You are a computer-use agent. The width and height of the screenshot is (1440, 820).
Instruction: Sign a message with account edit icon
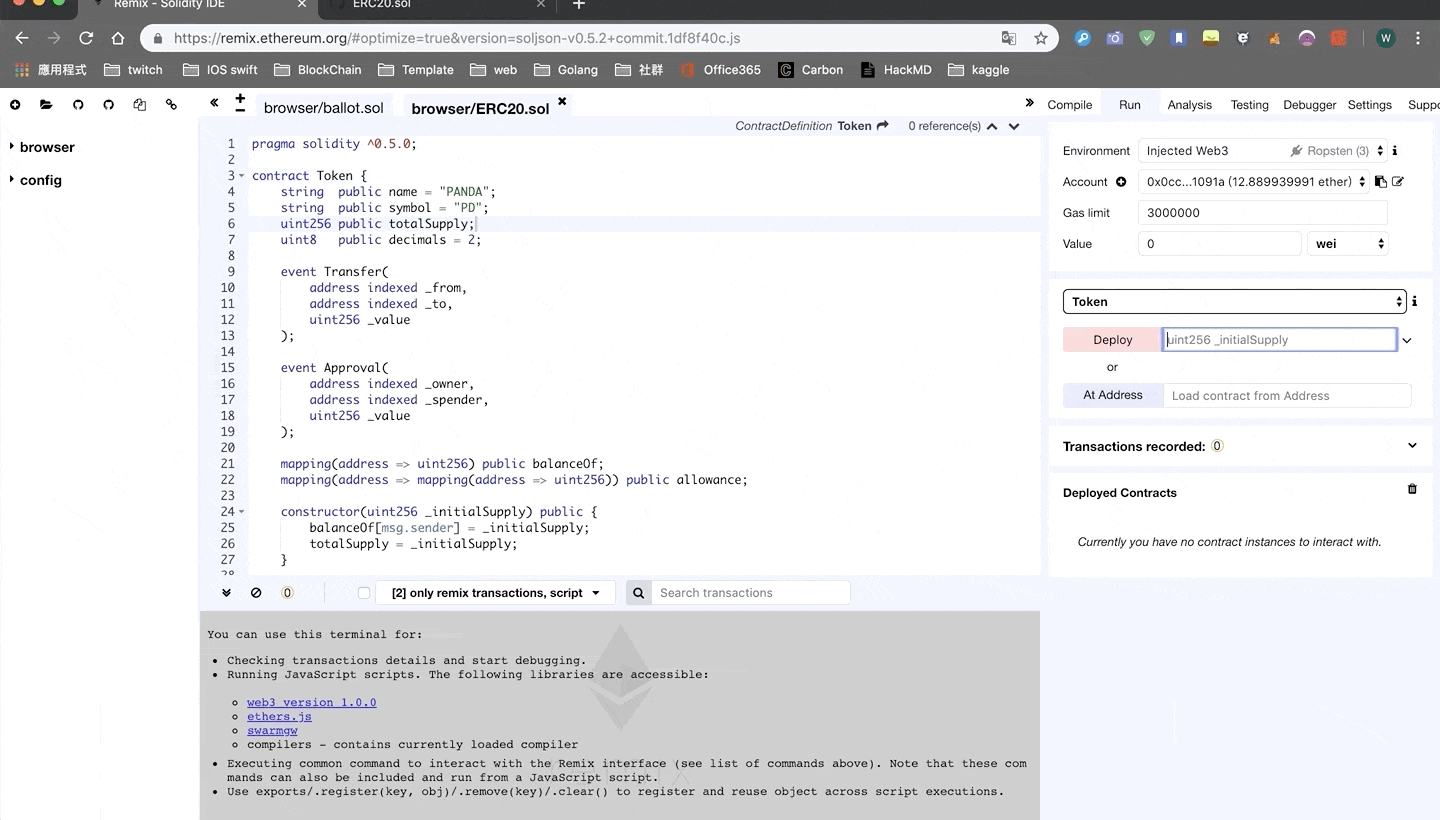point(1398,182)
